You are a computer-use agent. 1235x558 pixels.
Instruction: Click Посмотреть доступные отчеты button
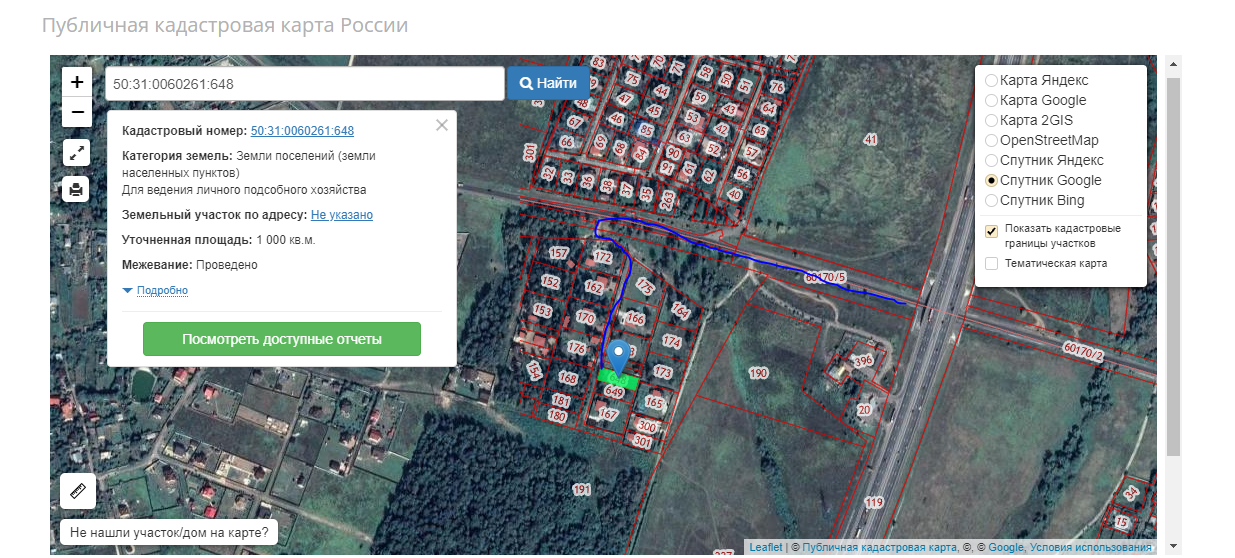point(282,339)
